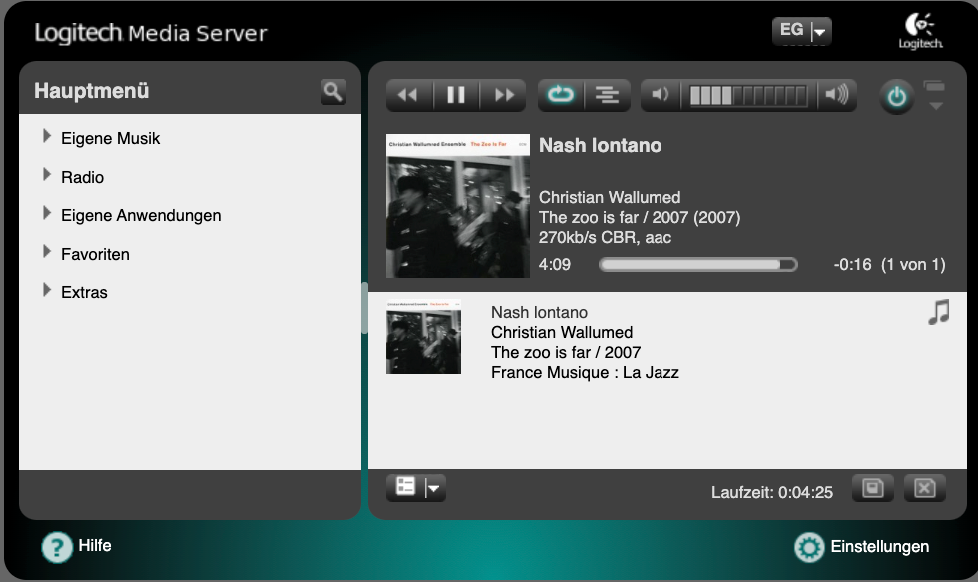
Task: Open the EG player selection dropdown
Action: pyautogui.click(x=802, y=31)
